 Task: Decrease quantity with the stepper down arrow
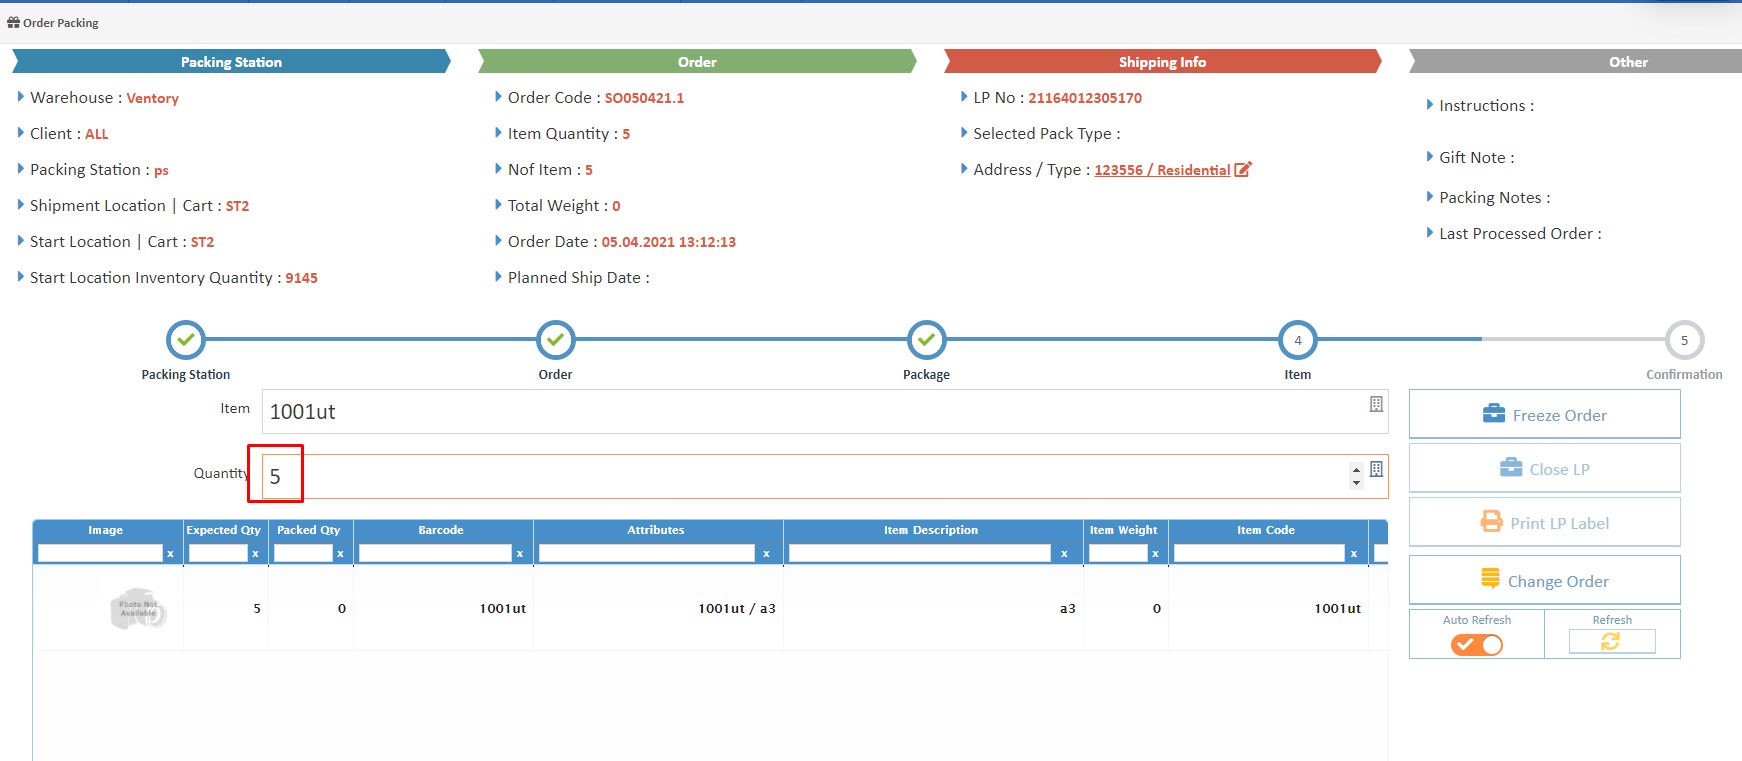click(1356, 483)
